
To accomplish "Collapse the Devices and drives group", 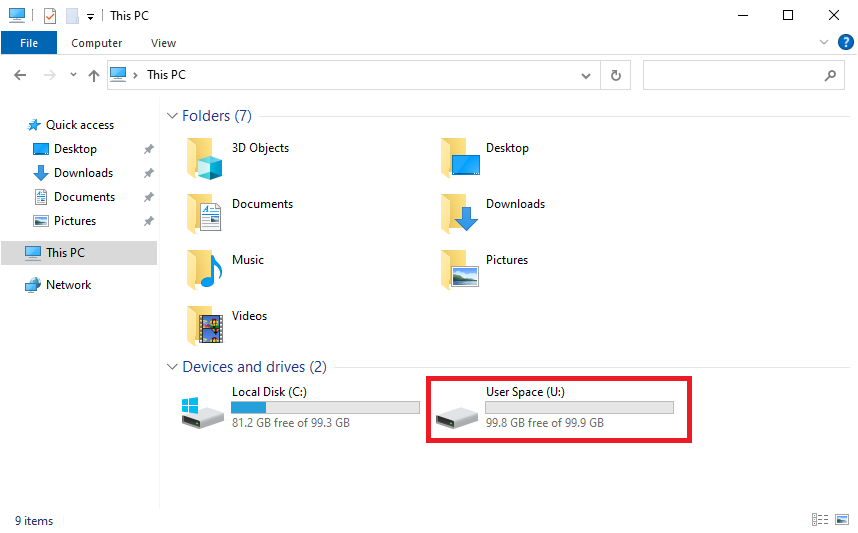I will tap(172, 367).
